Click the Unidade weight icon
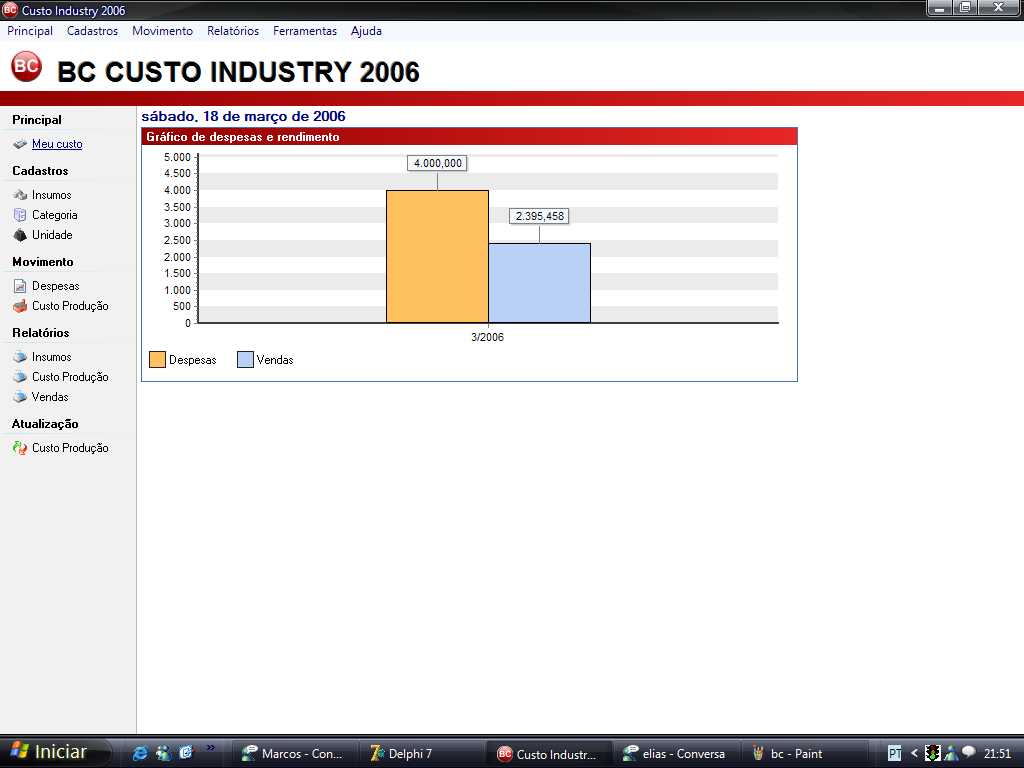 20,235
